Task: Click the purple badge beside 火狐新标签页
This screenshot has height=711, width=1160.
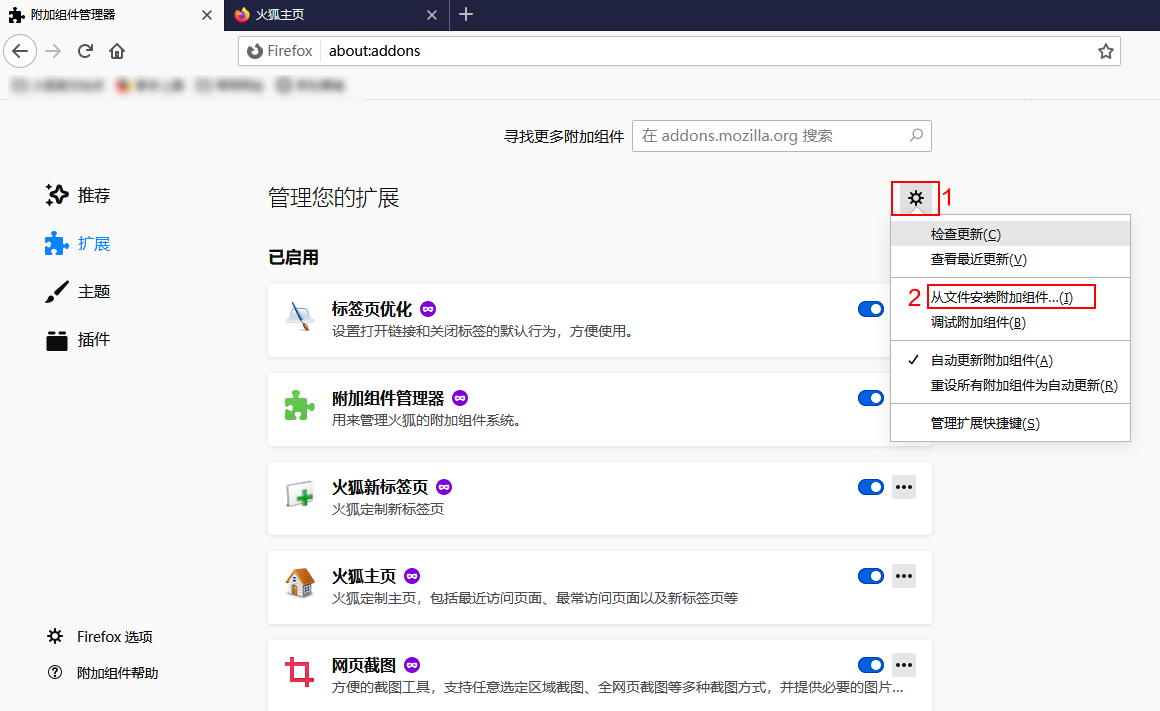Action: [x=444, y=487]
